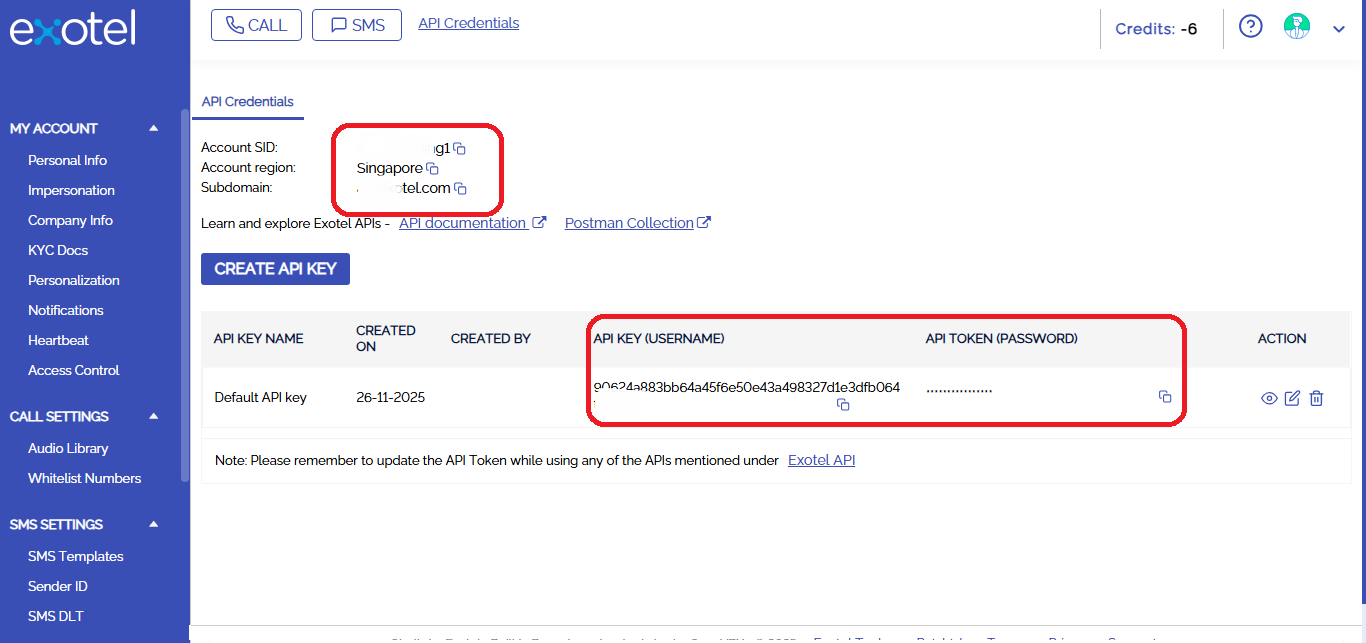The image size is (1366, 643).
Task: Open Personalization in sidebar
Action: [x=74, y=280]
